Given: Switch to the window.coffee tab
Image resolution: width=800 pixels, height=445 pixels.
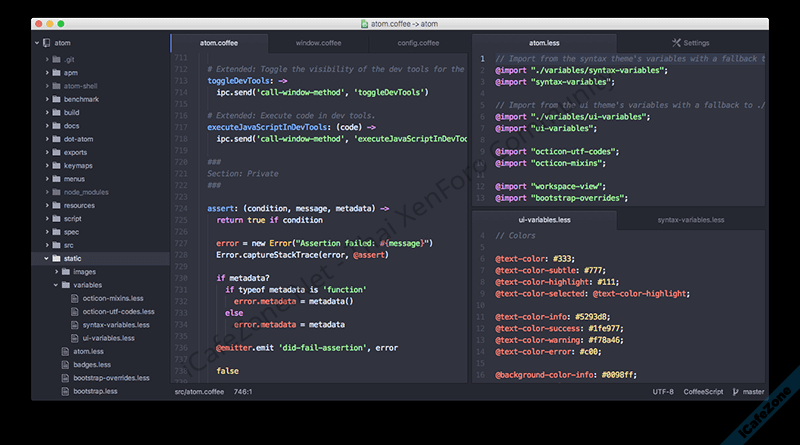Looking at the screenshot, I should 320,43.
